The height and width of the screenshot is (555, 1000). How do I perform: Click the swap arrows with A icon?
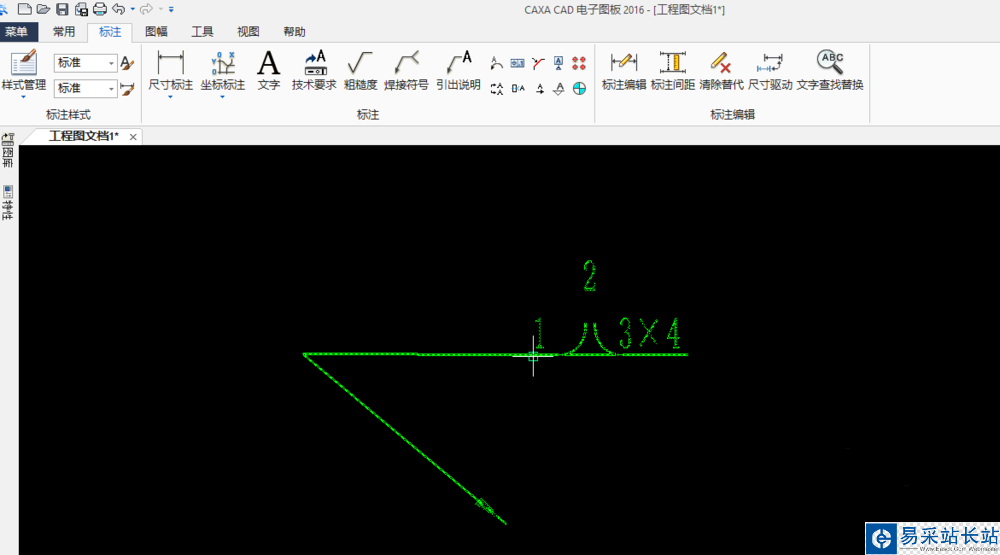point(497,89)
